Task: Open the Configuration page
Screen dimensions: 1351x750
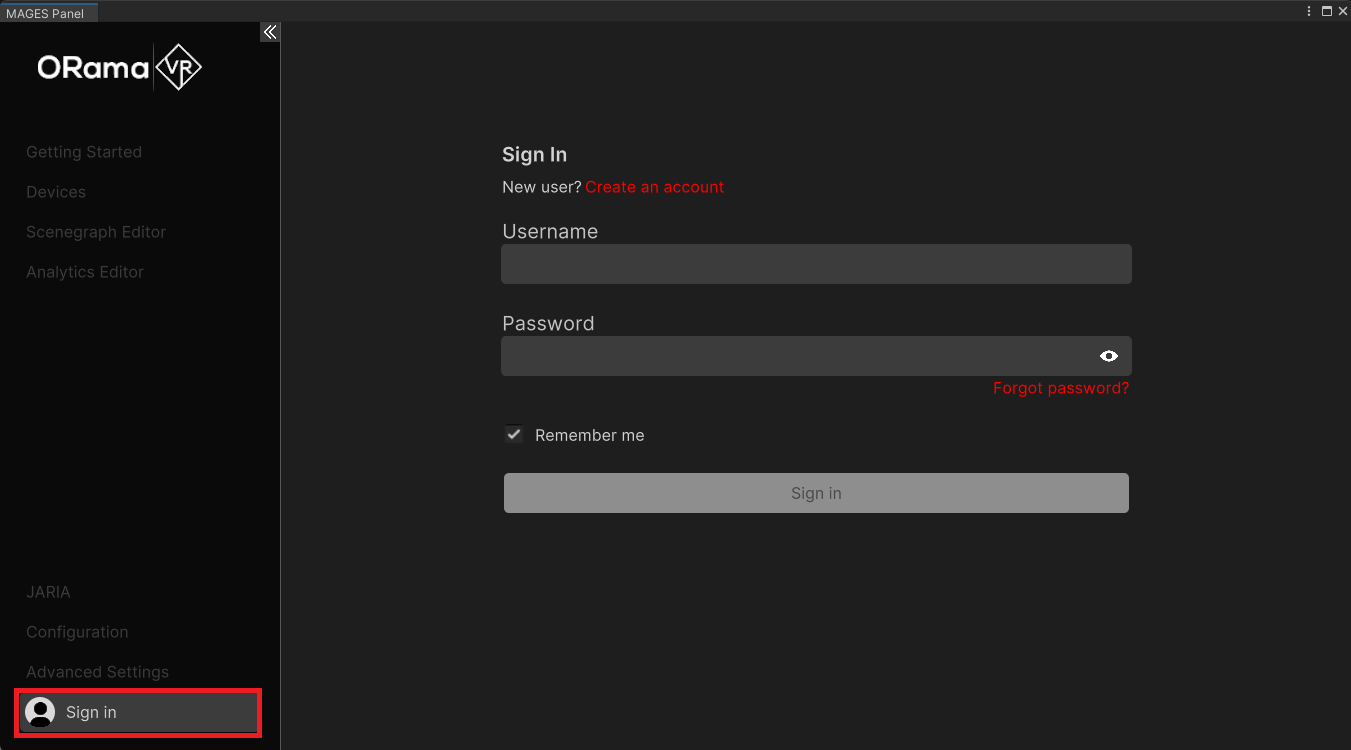Action: pyautogui.click(x=77, y=632)
